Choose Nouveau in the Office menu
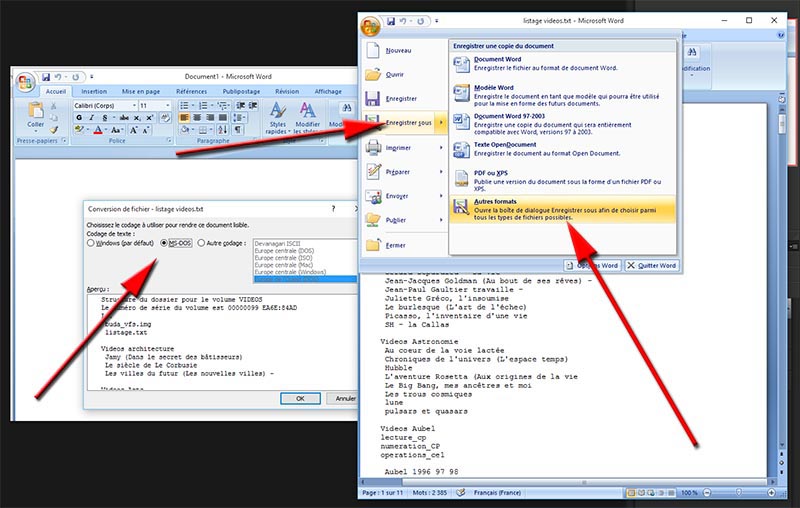The image size is (800, 508). pos(404,50)
